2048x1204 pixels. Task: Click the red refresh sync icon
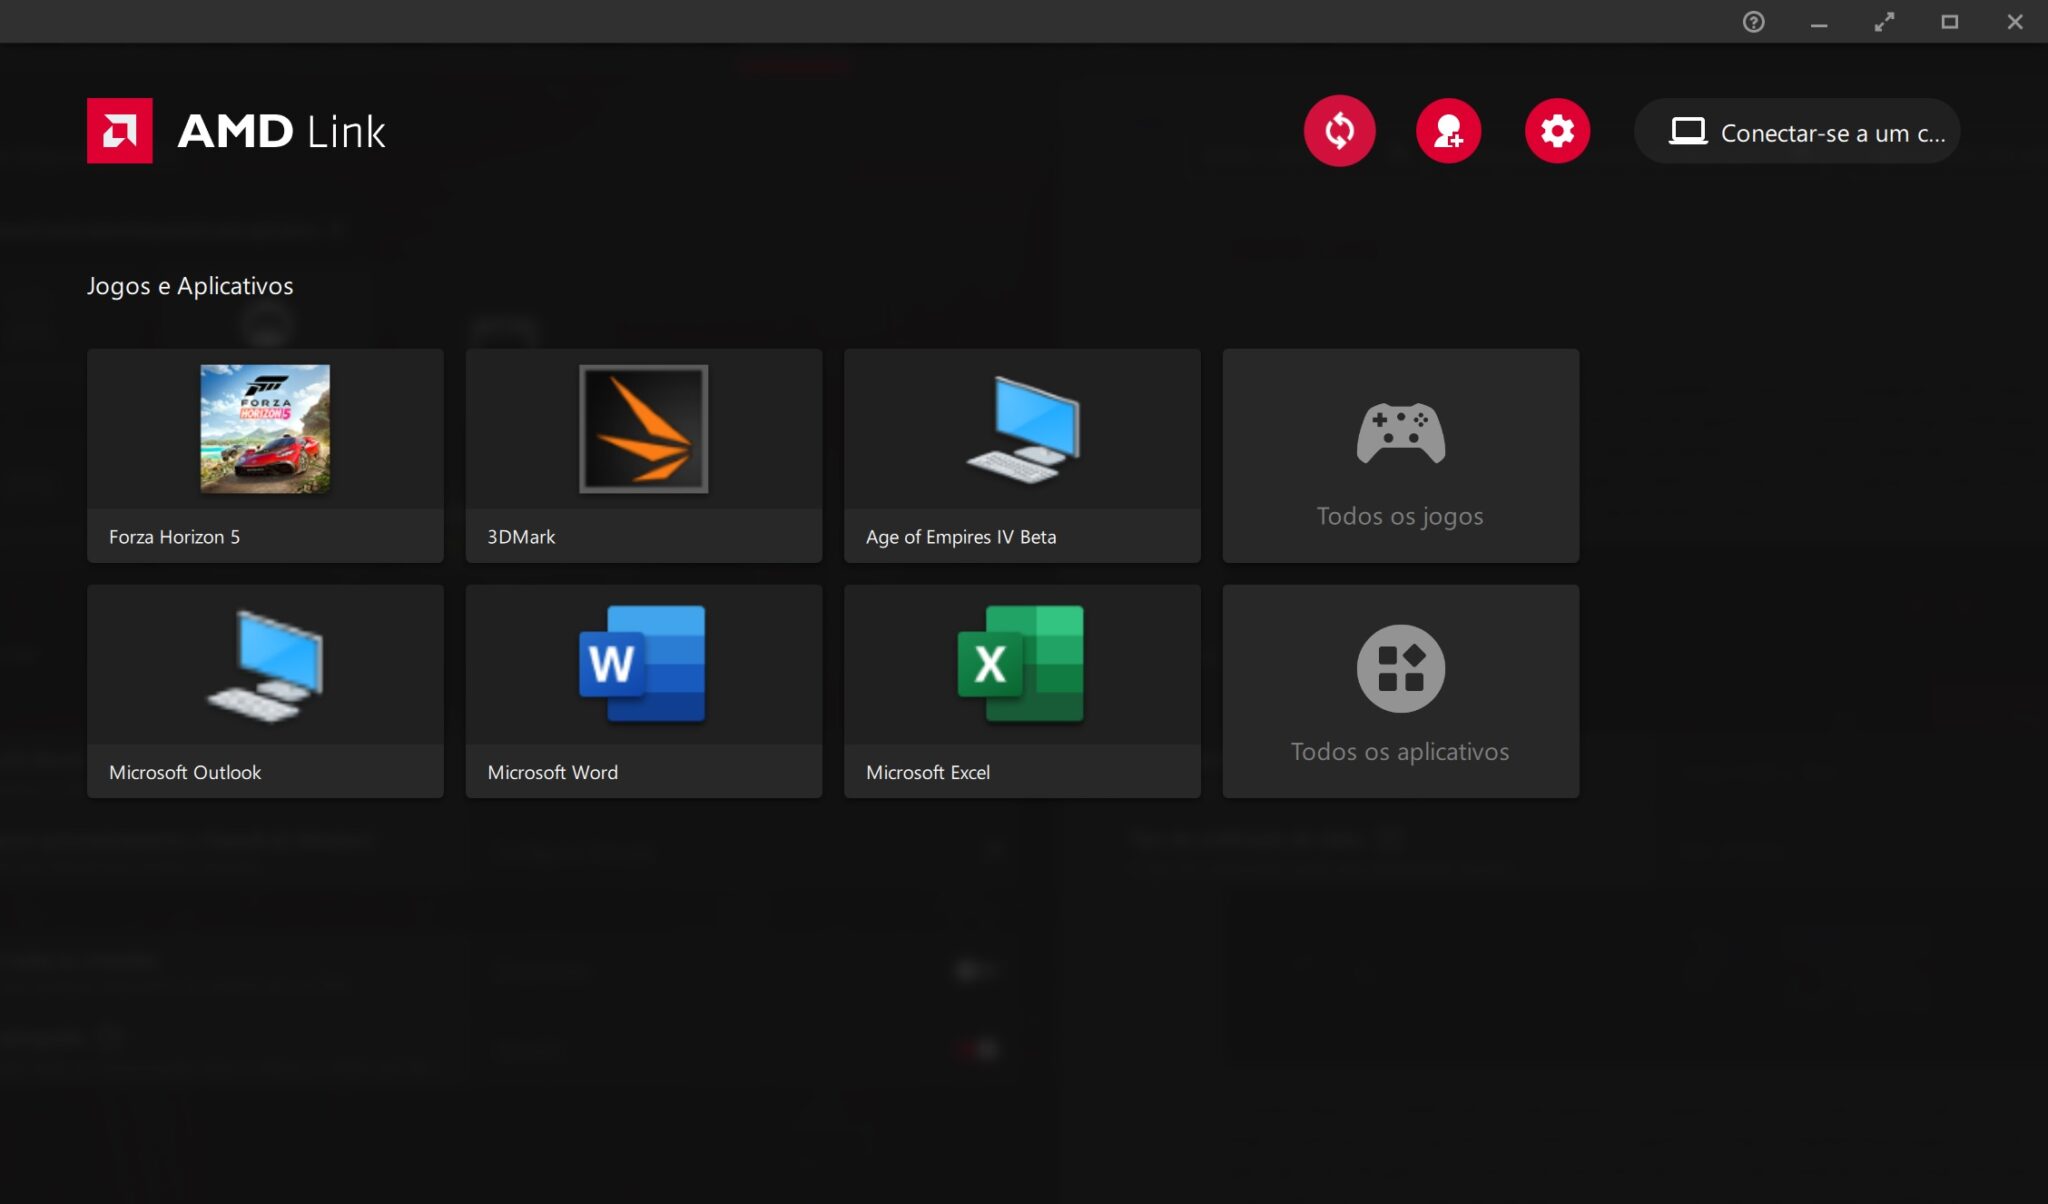coord(1339,131)
